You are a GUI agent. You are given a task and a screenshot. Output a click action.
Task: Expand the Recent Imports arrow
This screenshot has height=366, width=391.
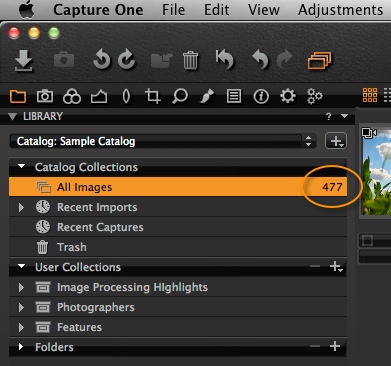pos(21,207)
